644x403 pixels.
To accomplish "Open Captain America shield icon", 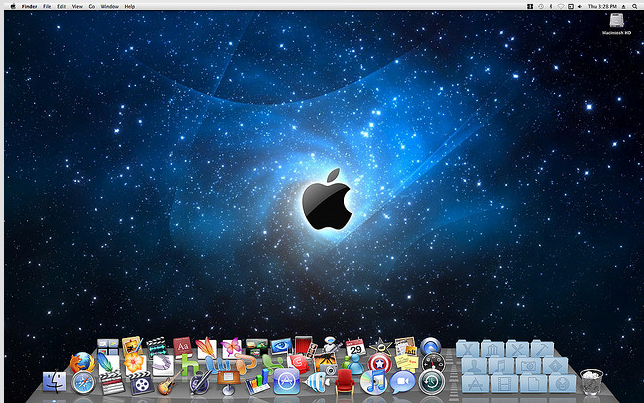I will 380,364.
